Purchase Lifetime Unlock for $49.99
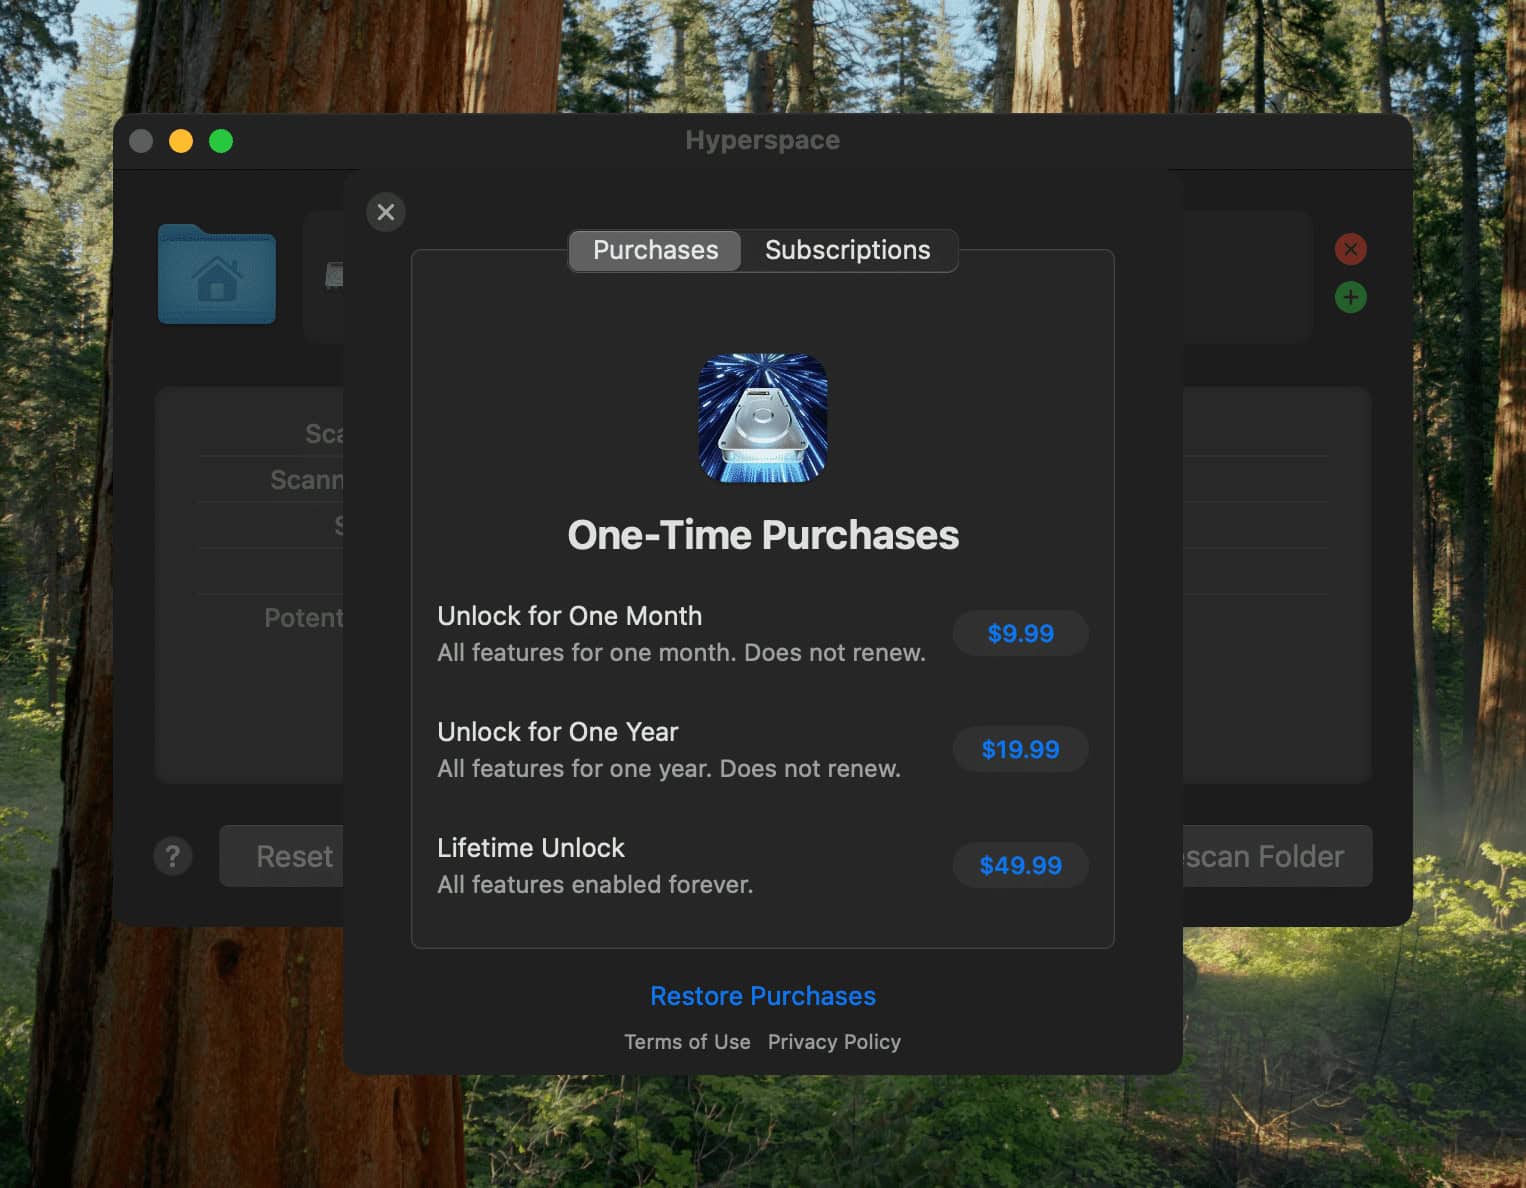This screenshot has width=1526, height=1188. point(1020,865)
